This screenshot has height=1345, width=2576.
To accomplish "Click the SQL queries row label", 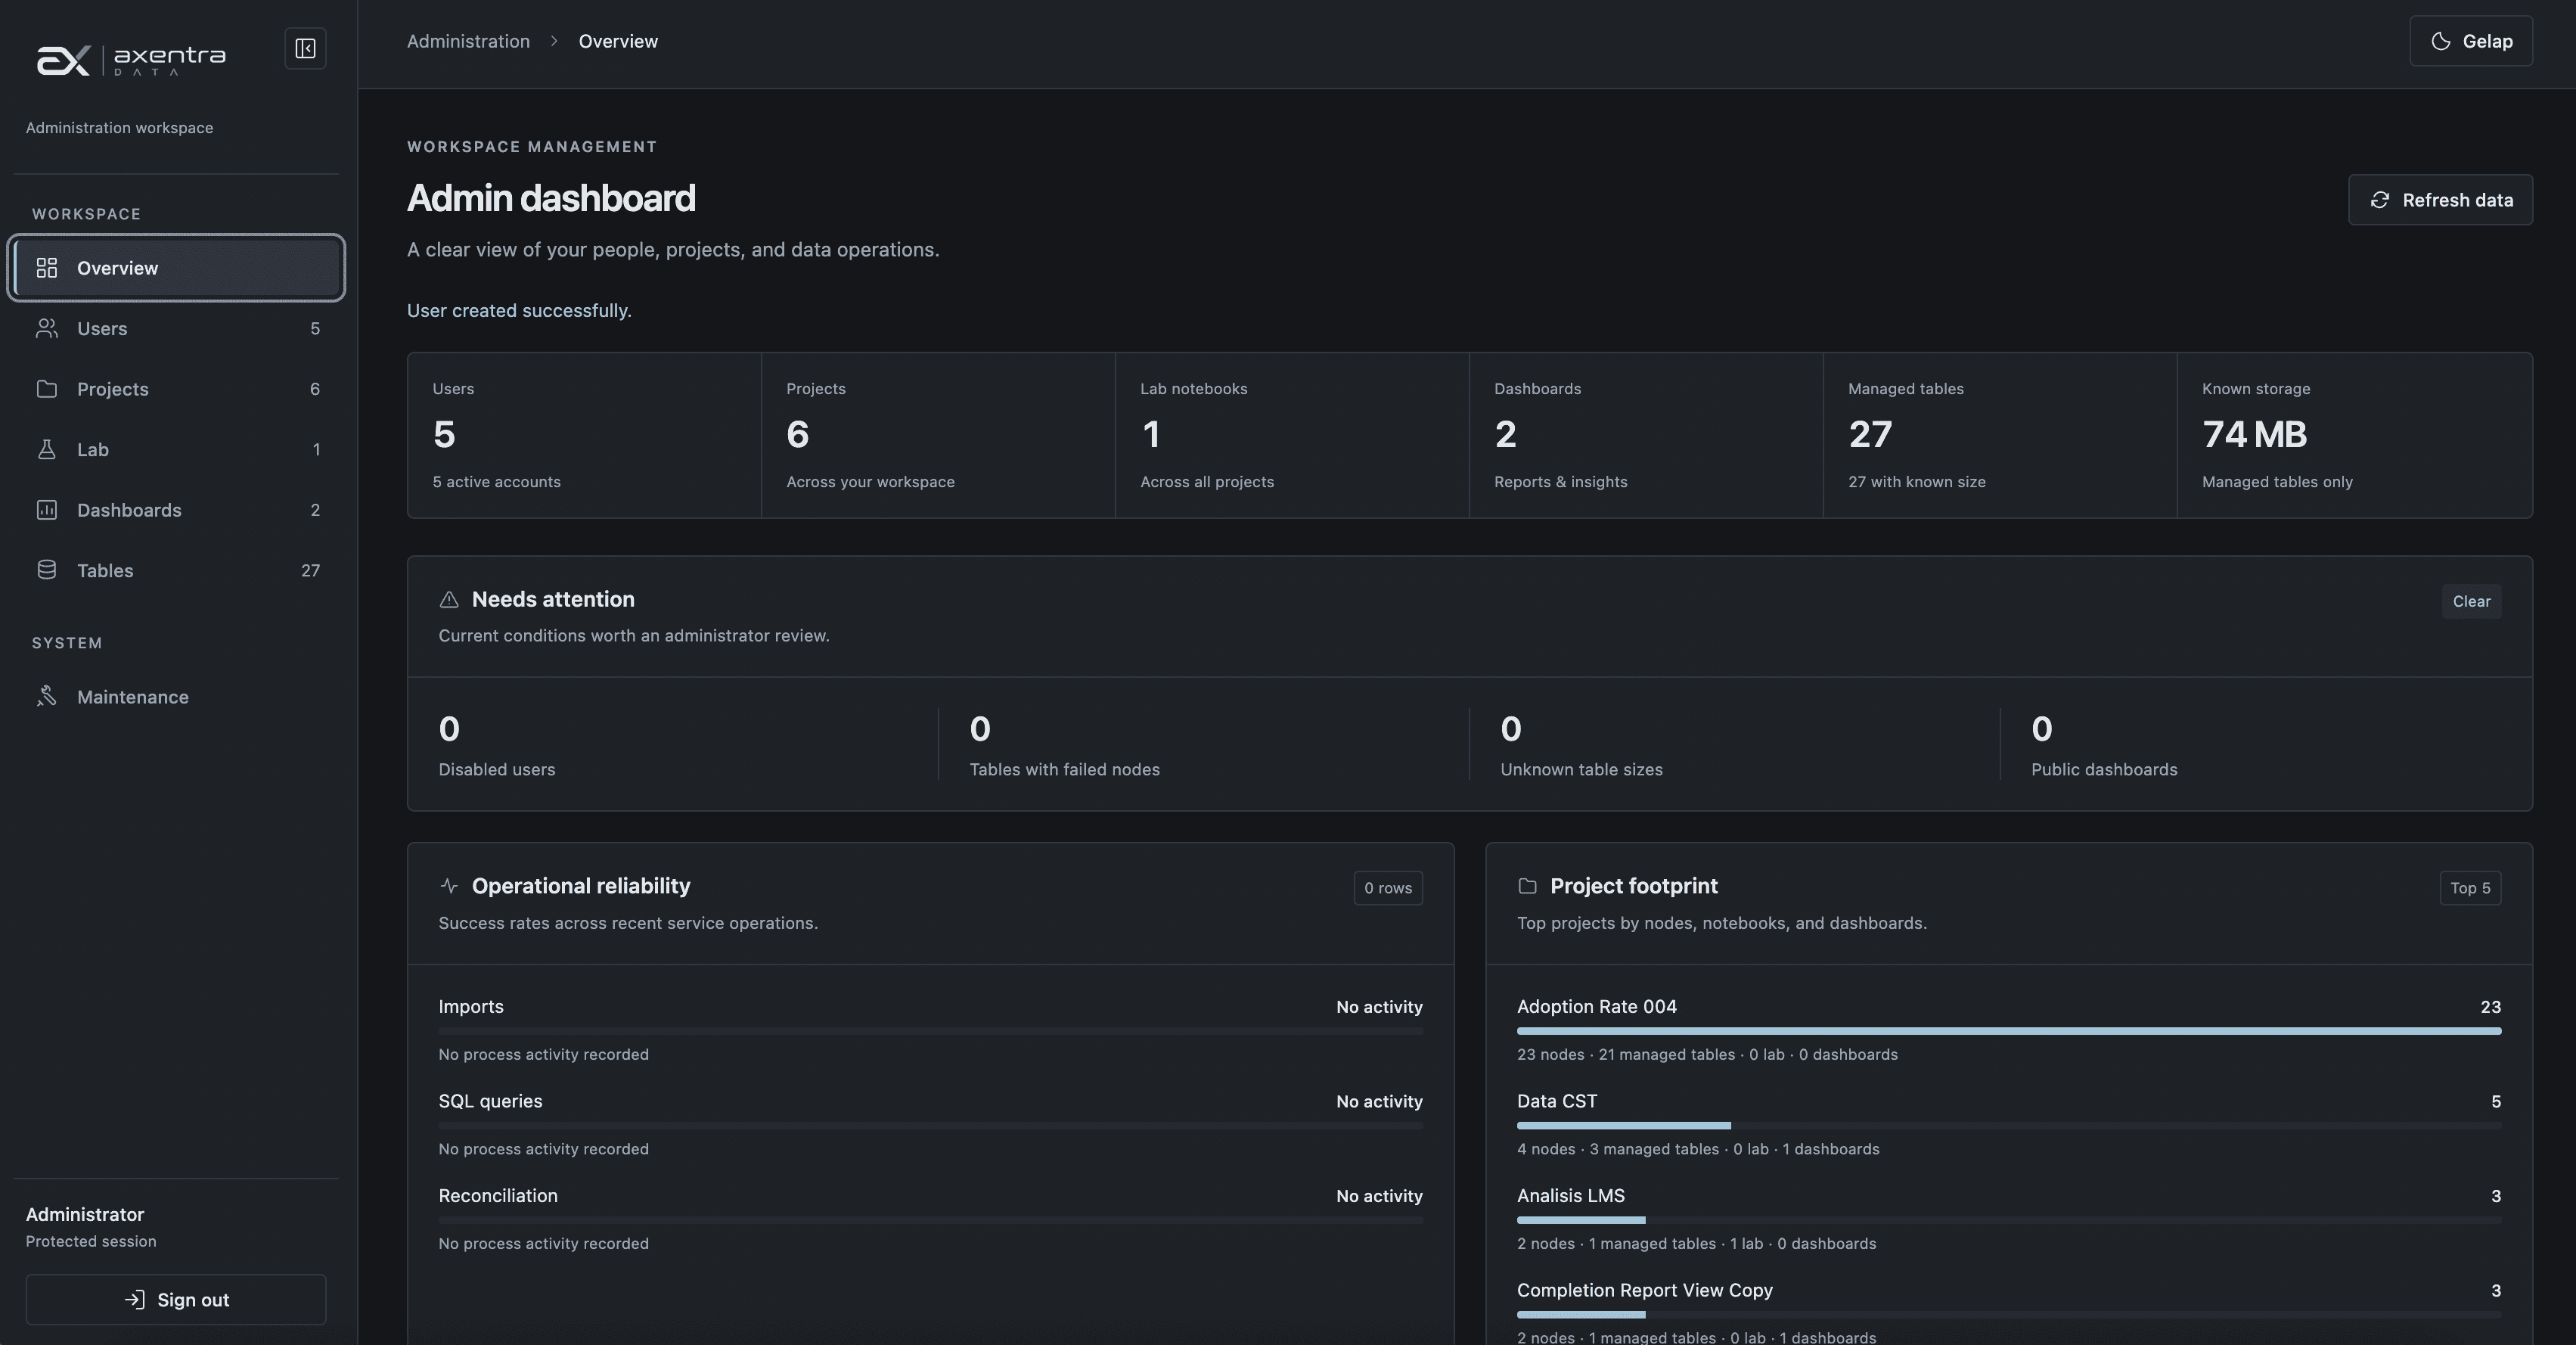I will pos(490,1101).
